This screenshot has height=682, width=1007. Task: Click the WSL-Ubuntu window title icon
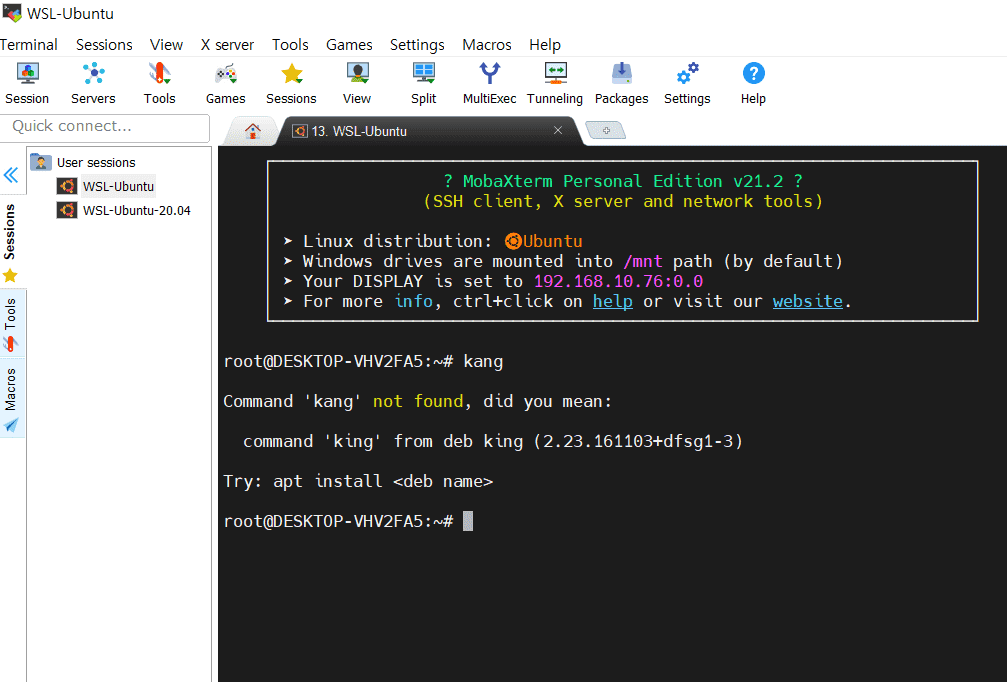pyautogui.click(x=12, y=13)
